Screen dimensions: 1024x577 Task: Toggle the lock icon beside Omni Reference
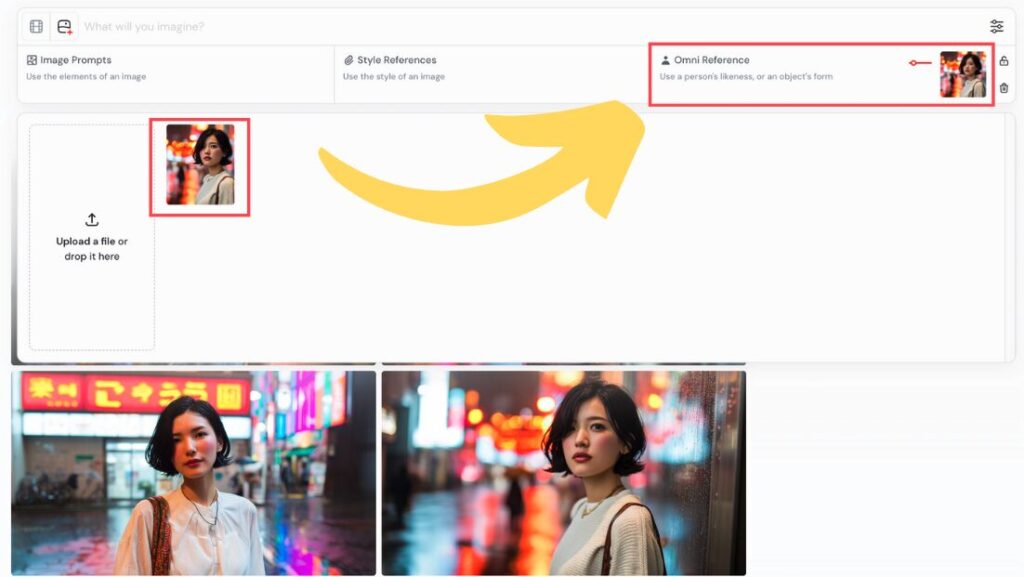tap(1004, 61)
